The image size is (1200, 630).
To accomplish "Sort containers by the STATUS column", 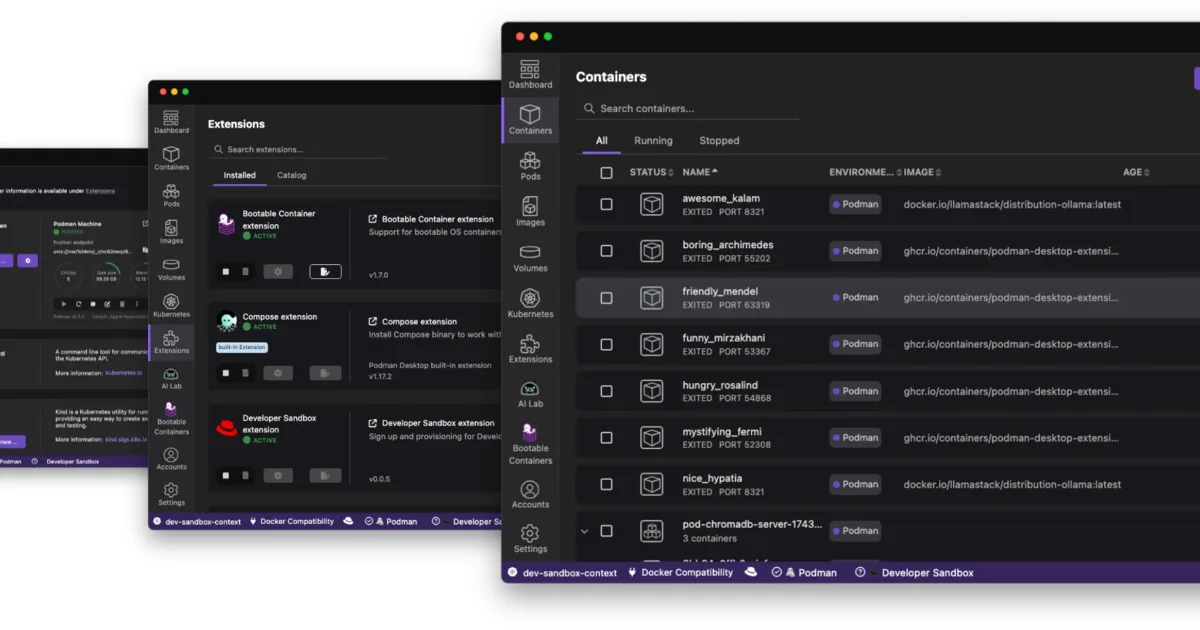I will 651,172.
